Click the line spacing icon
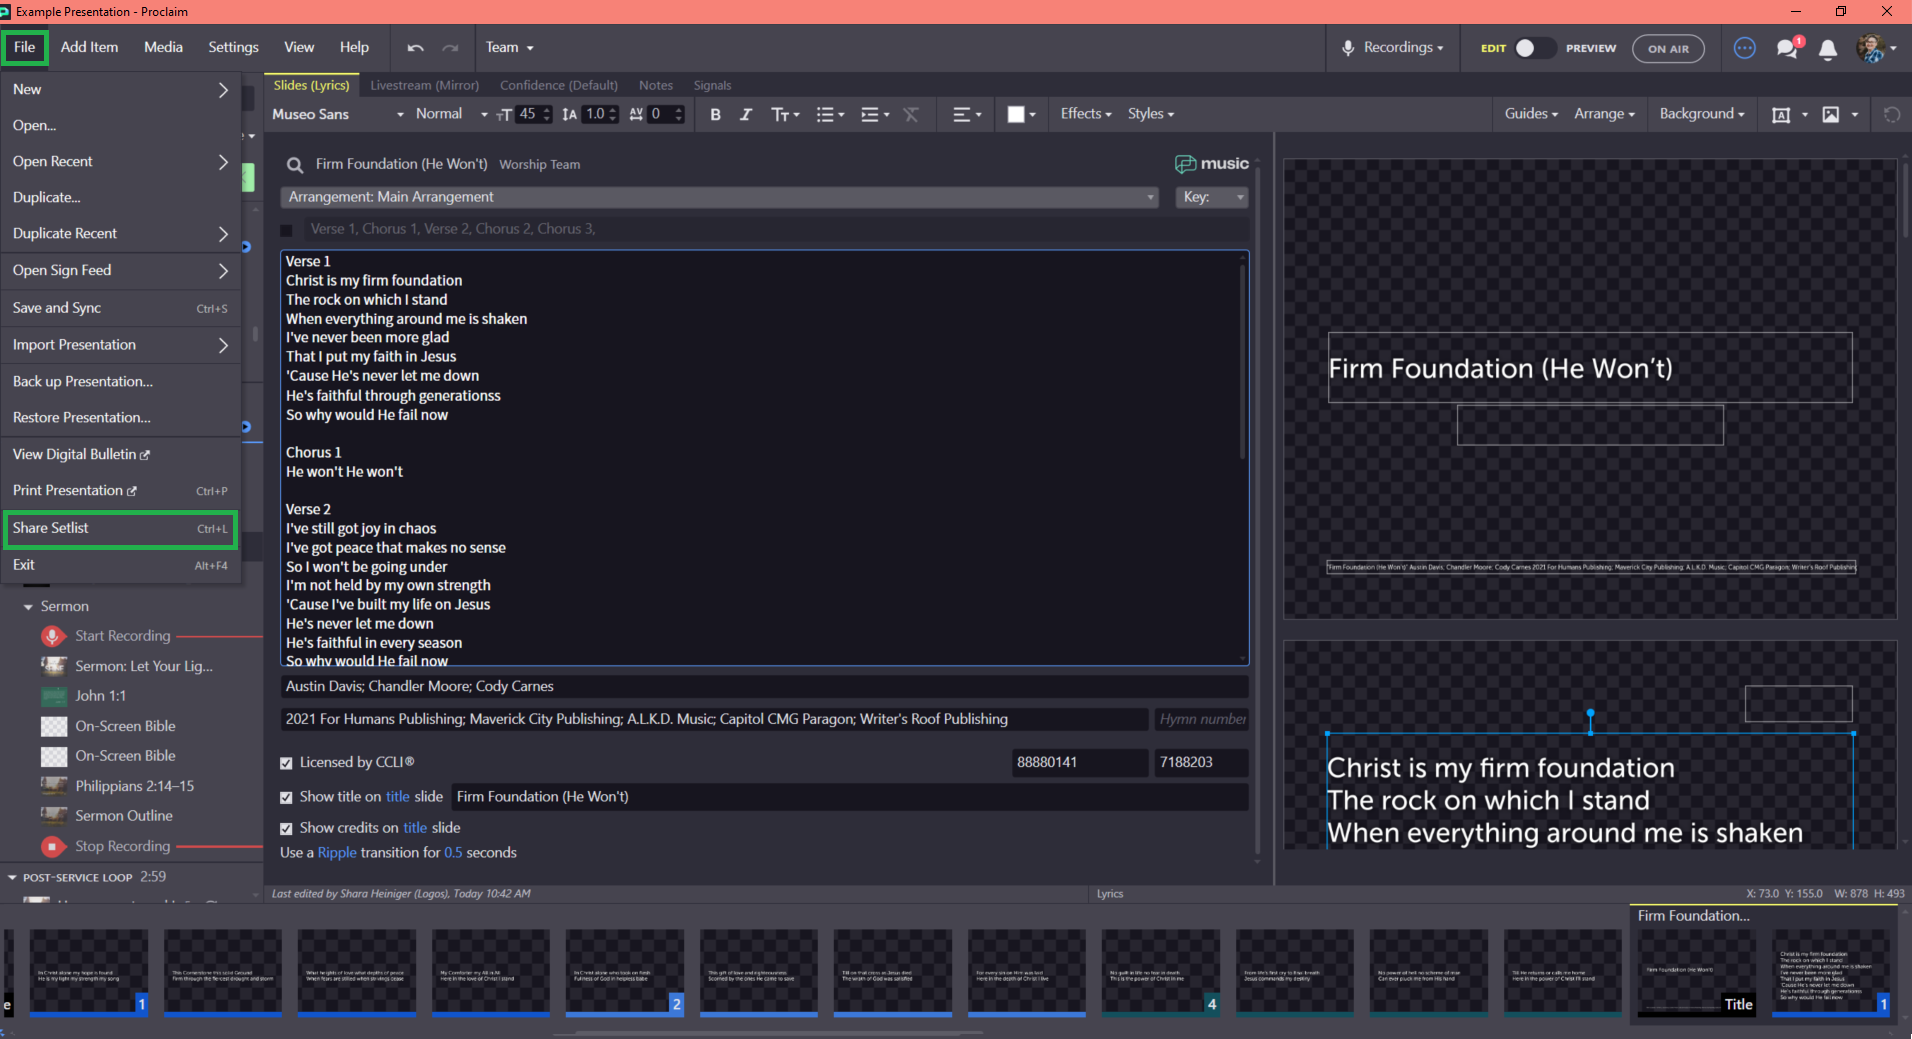 pyautogui.click(x=570, y=114)
